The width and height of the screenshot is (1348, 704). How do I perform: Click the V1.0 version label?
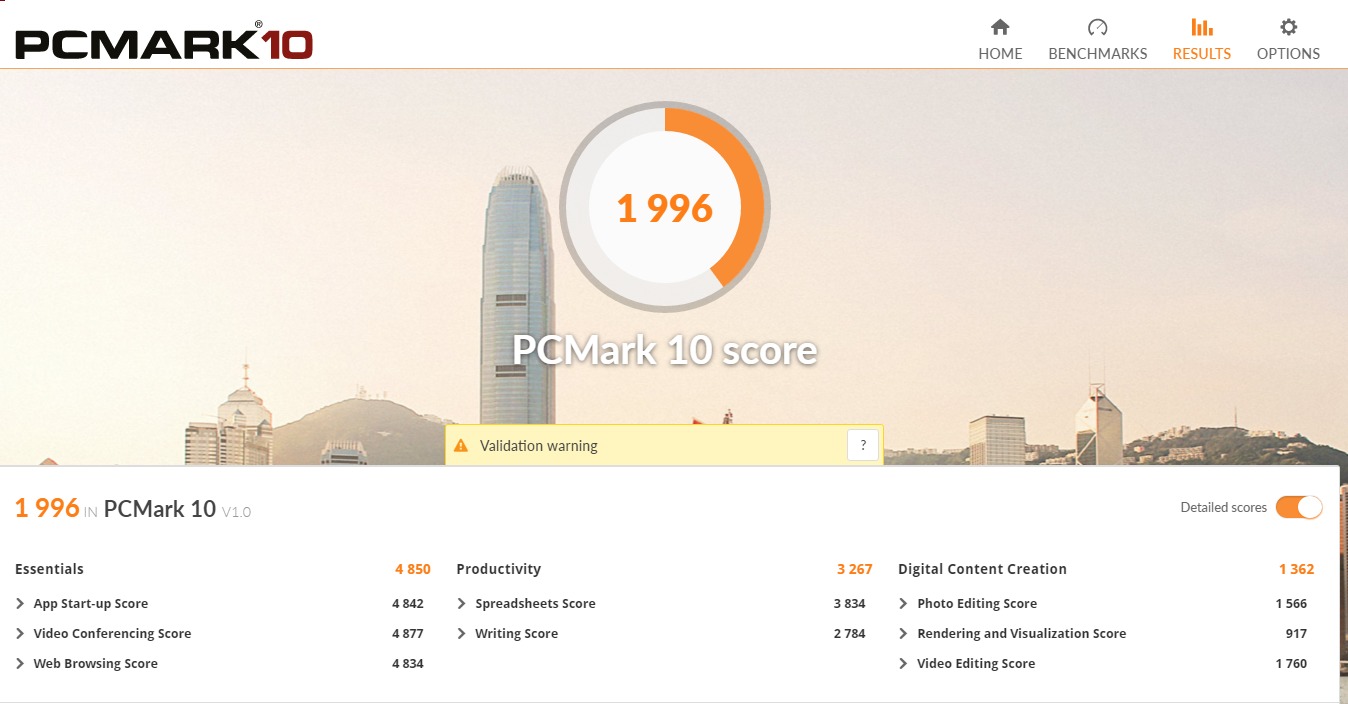[236, 512]
